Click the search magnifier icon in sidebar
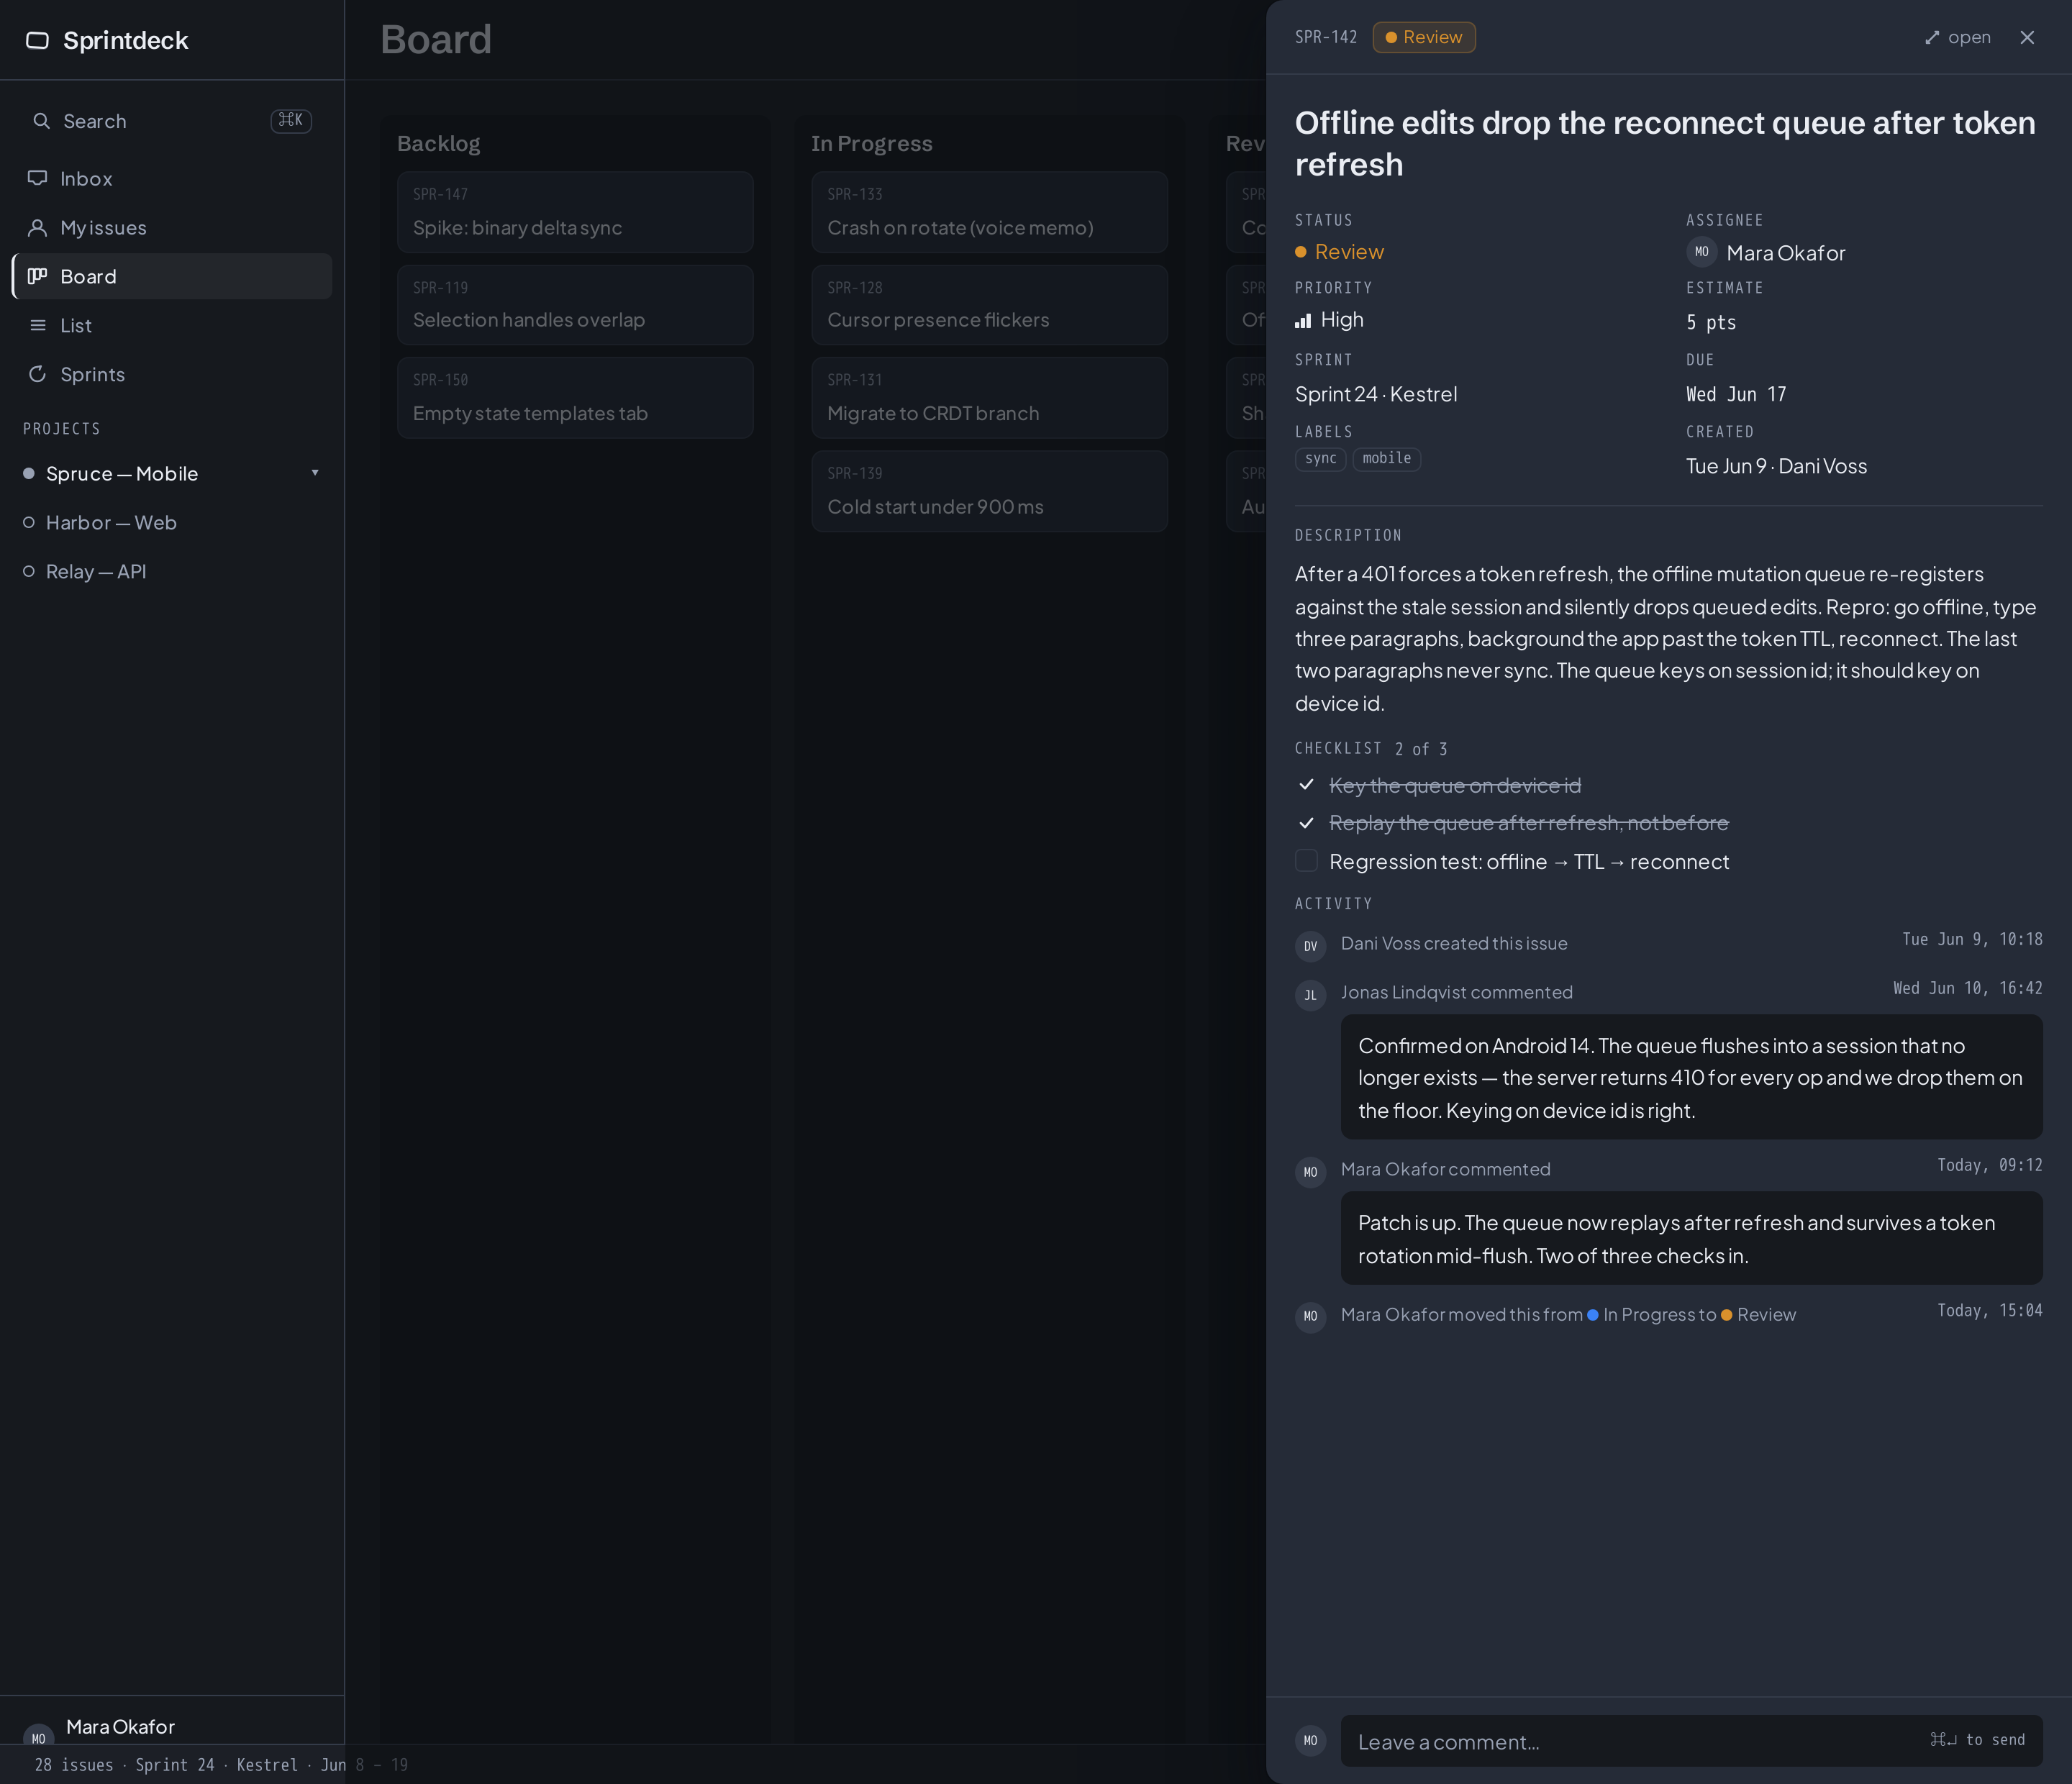 click(41, 121)
